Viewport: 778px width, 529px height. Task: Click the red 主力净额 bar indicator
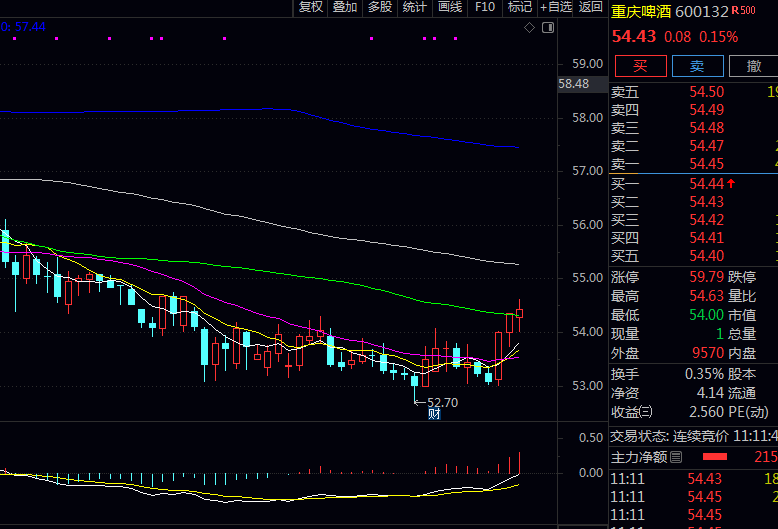click(x=715, y=457)
